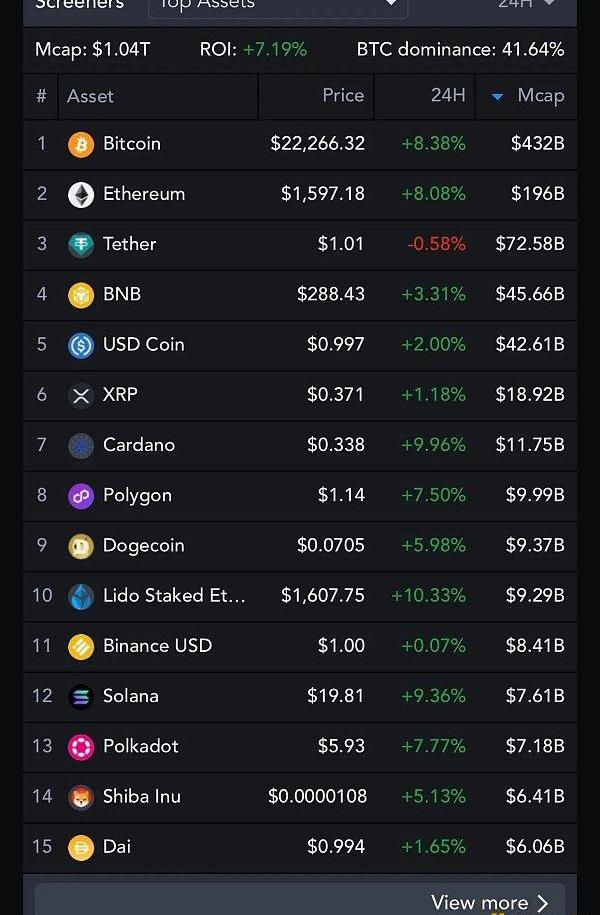Click the Tether logo icon
This screenshot has width=600, height=915.
pyautogui.click(x=81, y=244)
